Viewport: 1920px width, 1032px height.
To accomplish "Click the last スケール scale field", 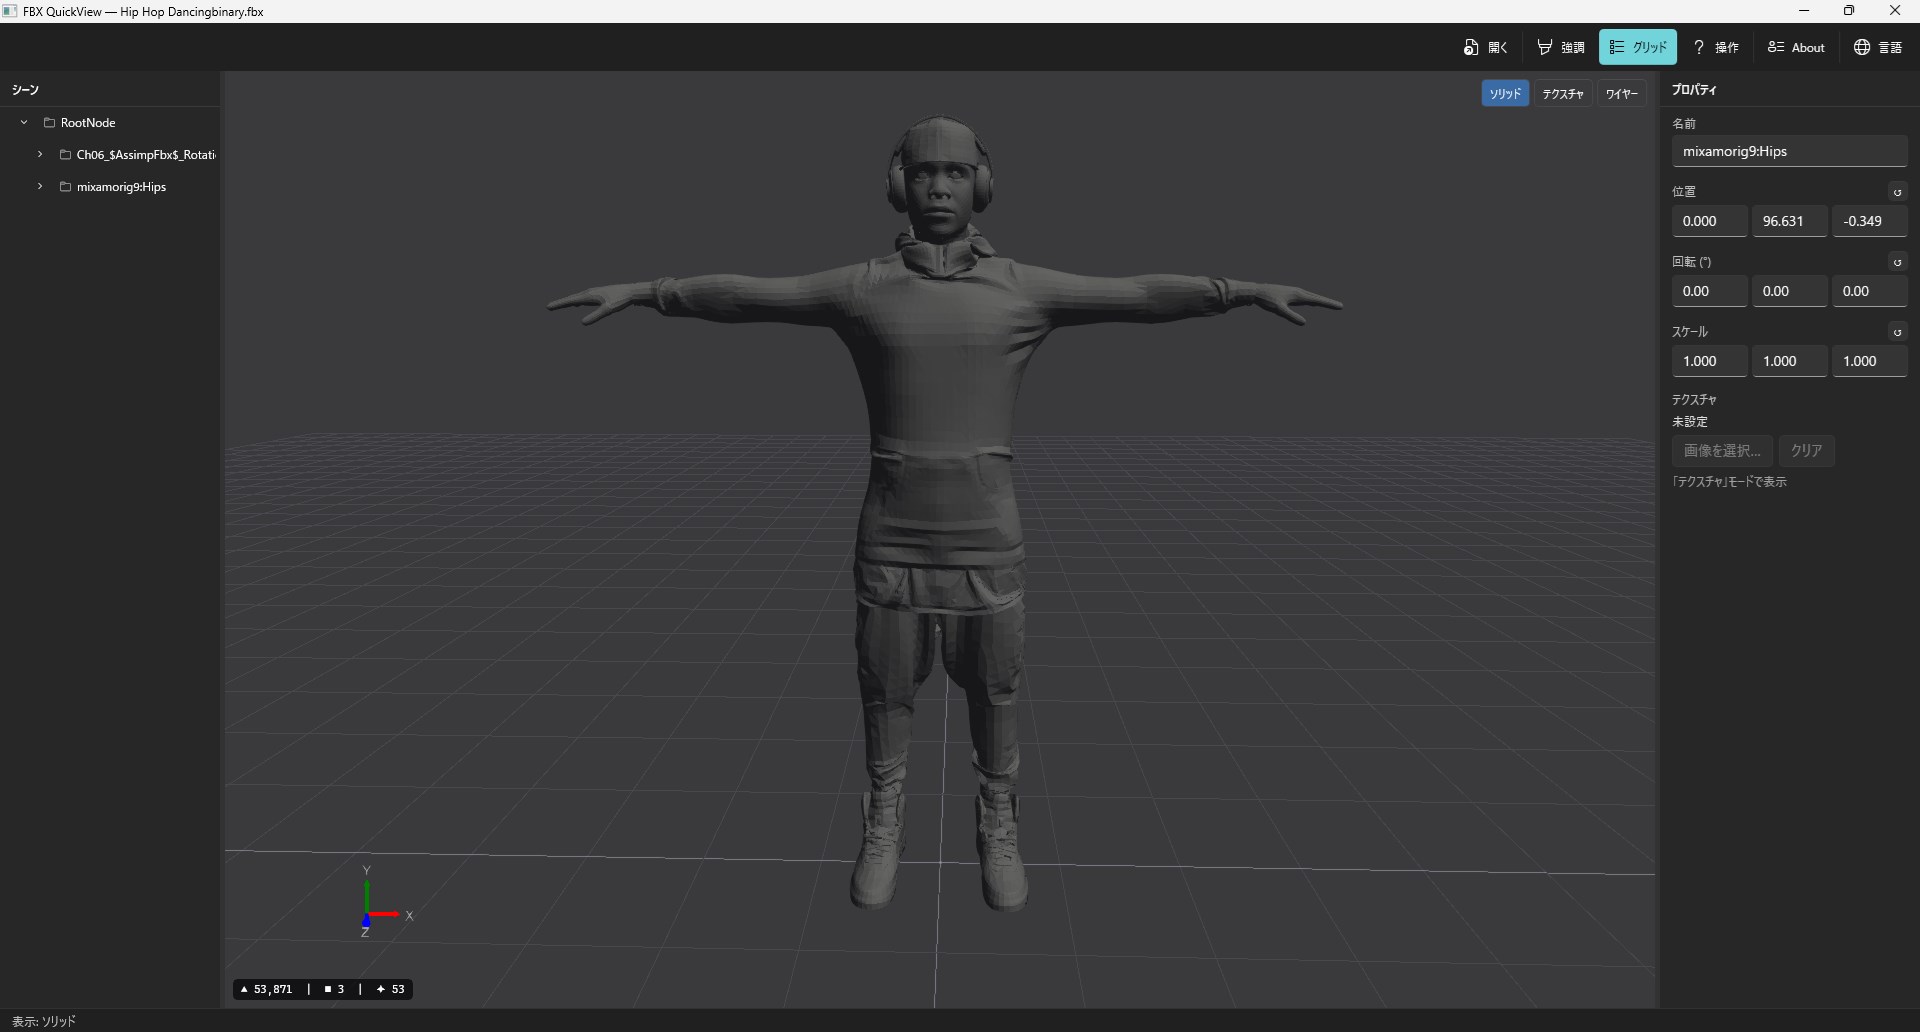I will click(1870, 361).
